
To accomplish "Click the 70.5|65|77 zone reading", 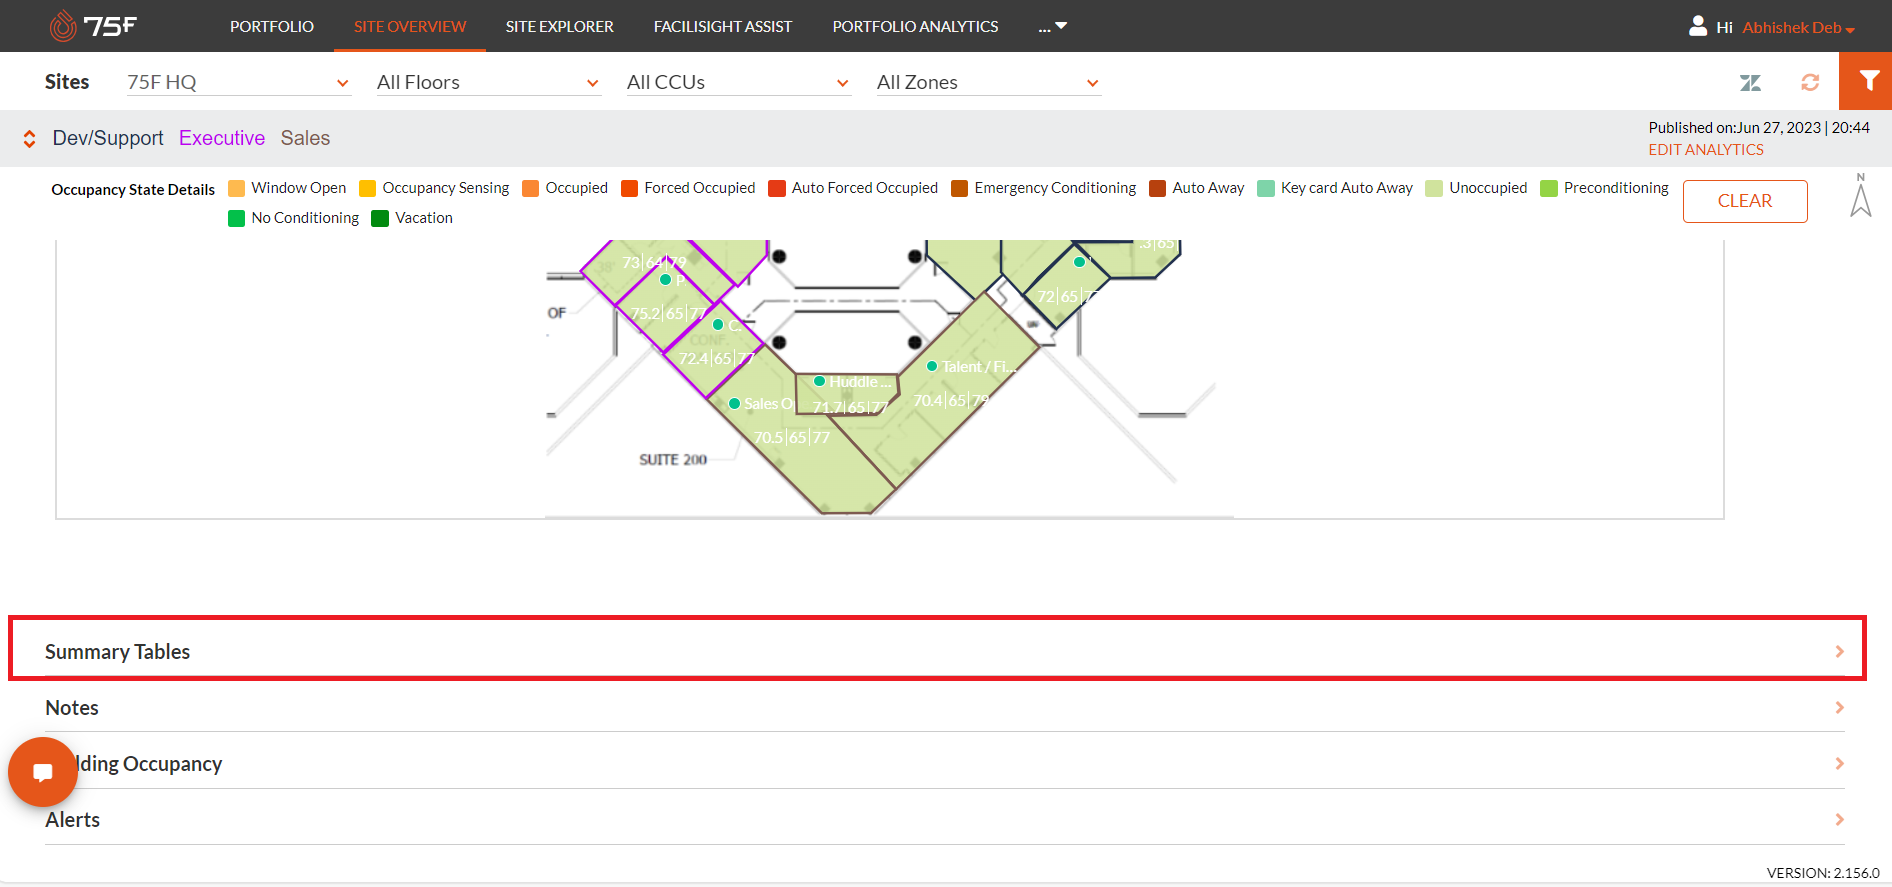I will 792,437.
